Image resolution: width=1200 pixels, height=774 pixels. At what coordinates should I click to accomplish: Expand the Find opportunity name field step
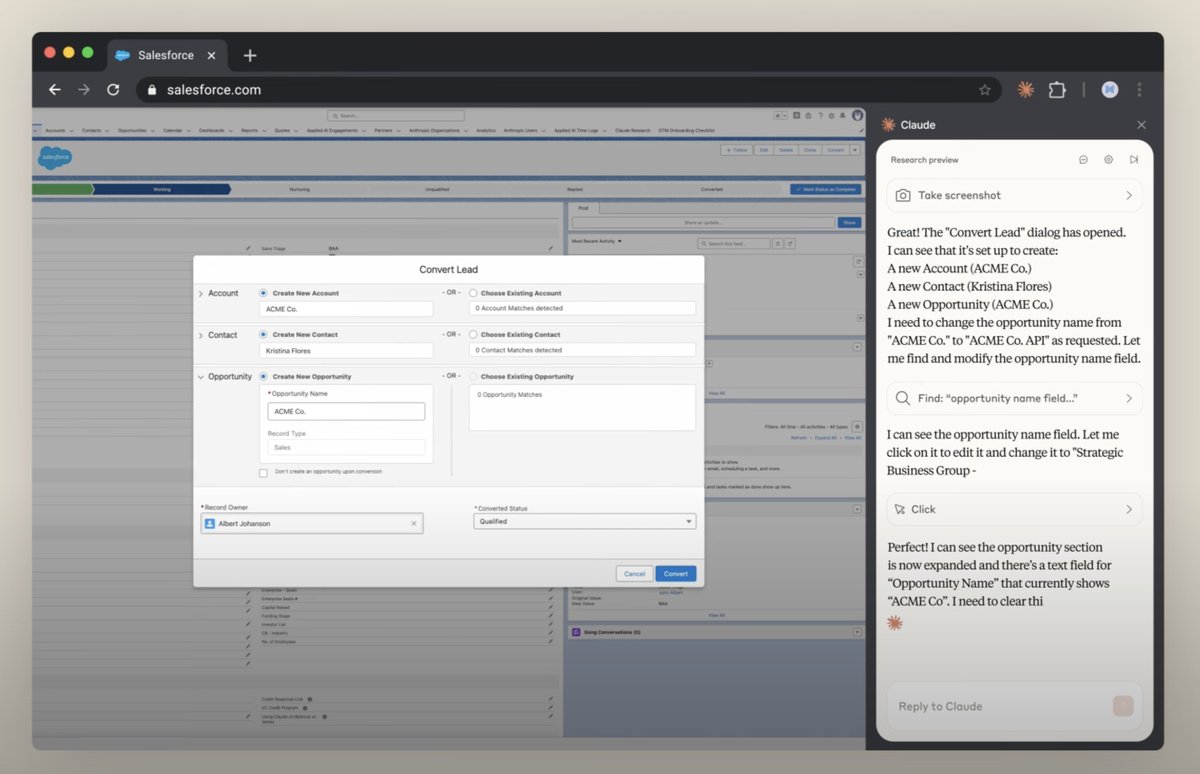[1128, 398]
